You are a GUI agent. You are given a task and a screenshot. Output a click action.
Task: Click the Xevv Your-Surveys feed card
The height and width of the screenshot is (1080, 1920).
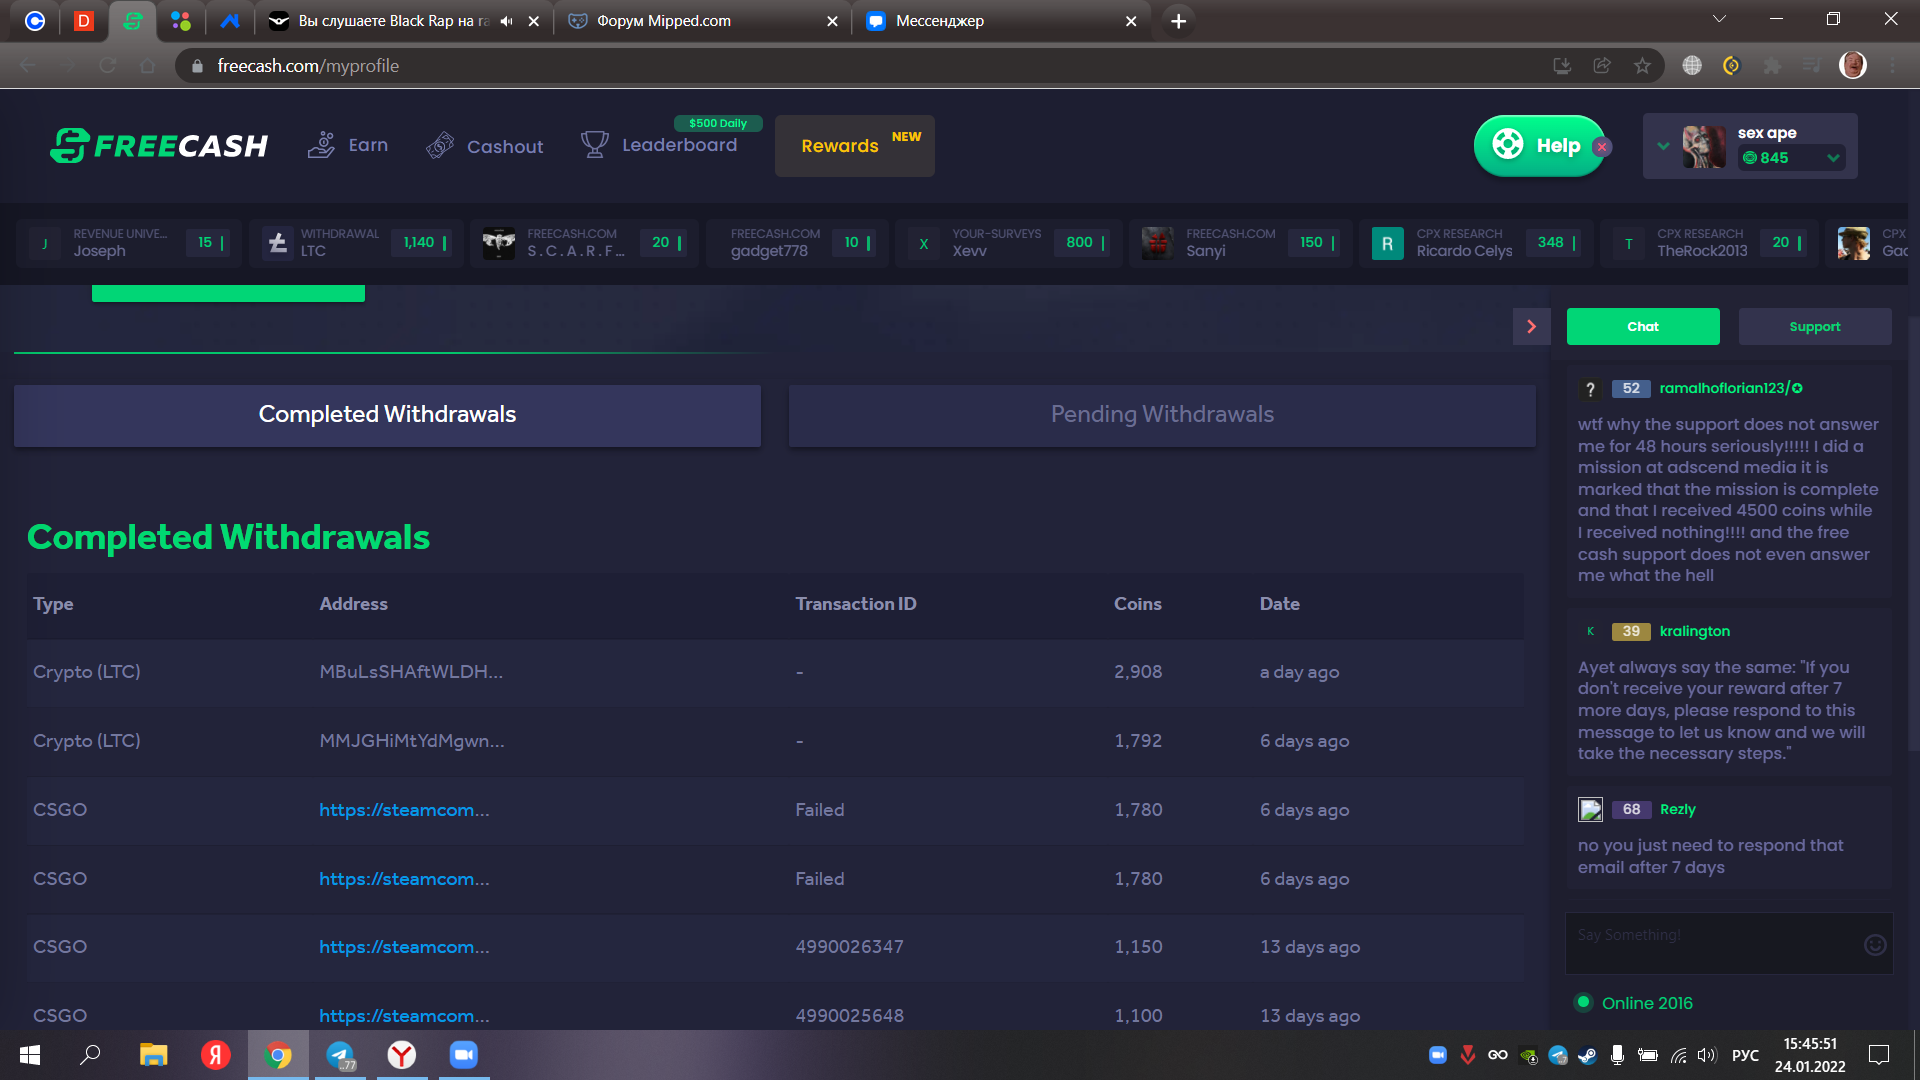[x=1009, y=243]
